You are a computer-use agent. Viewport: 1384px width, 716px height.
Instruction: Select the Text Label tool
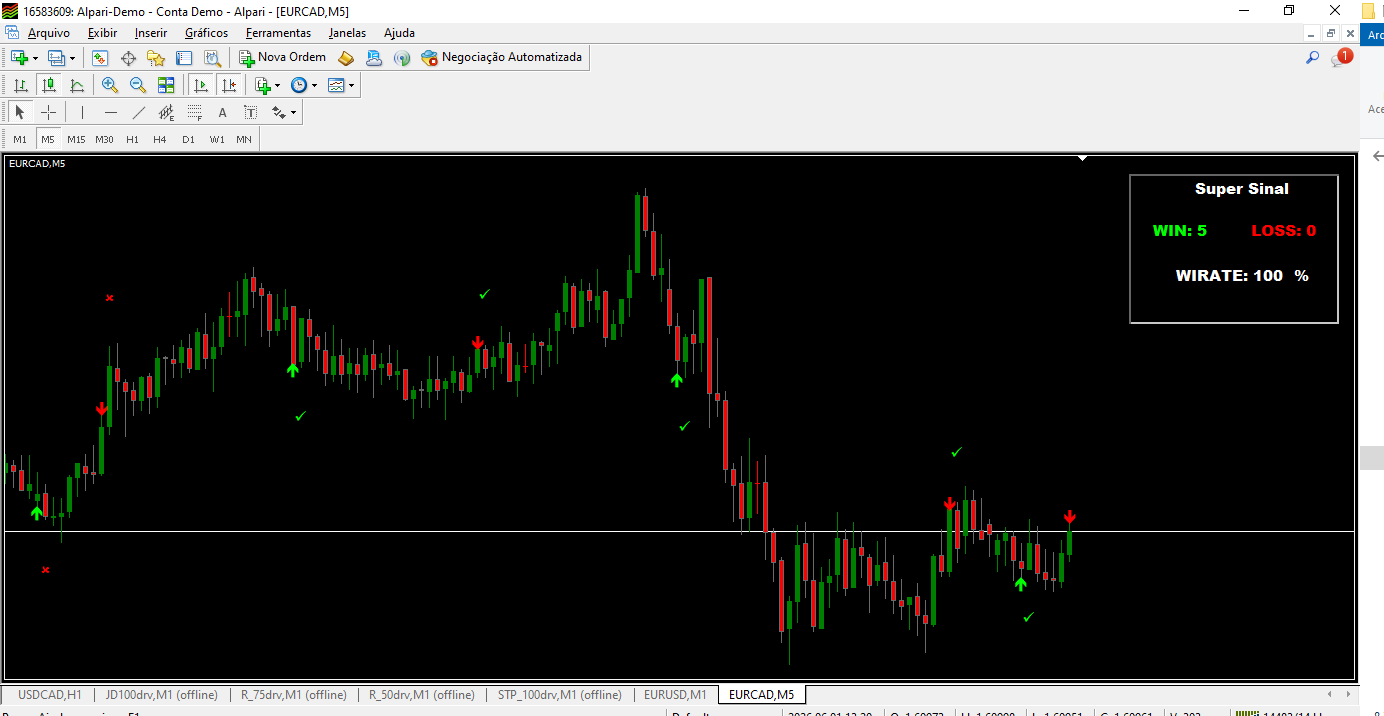(x=250, y=112)
